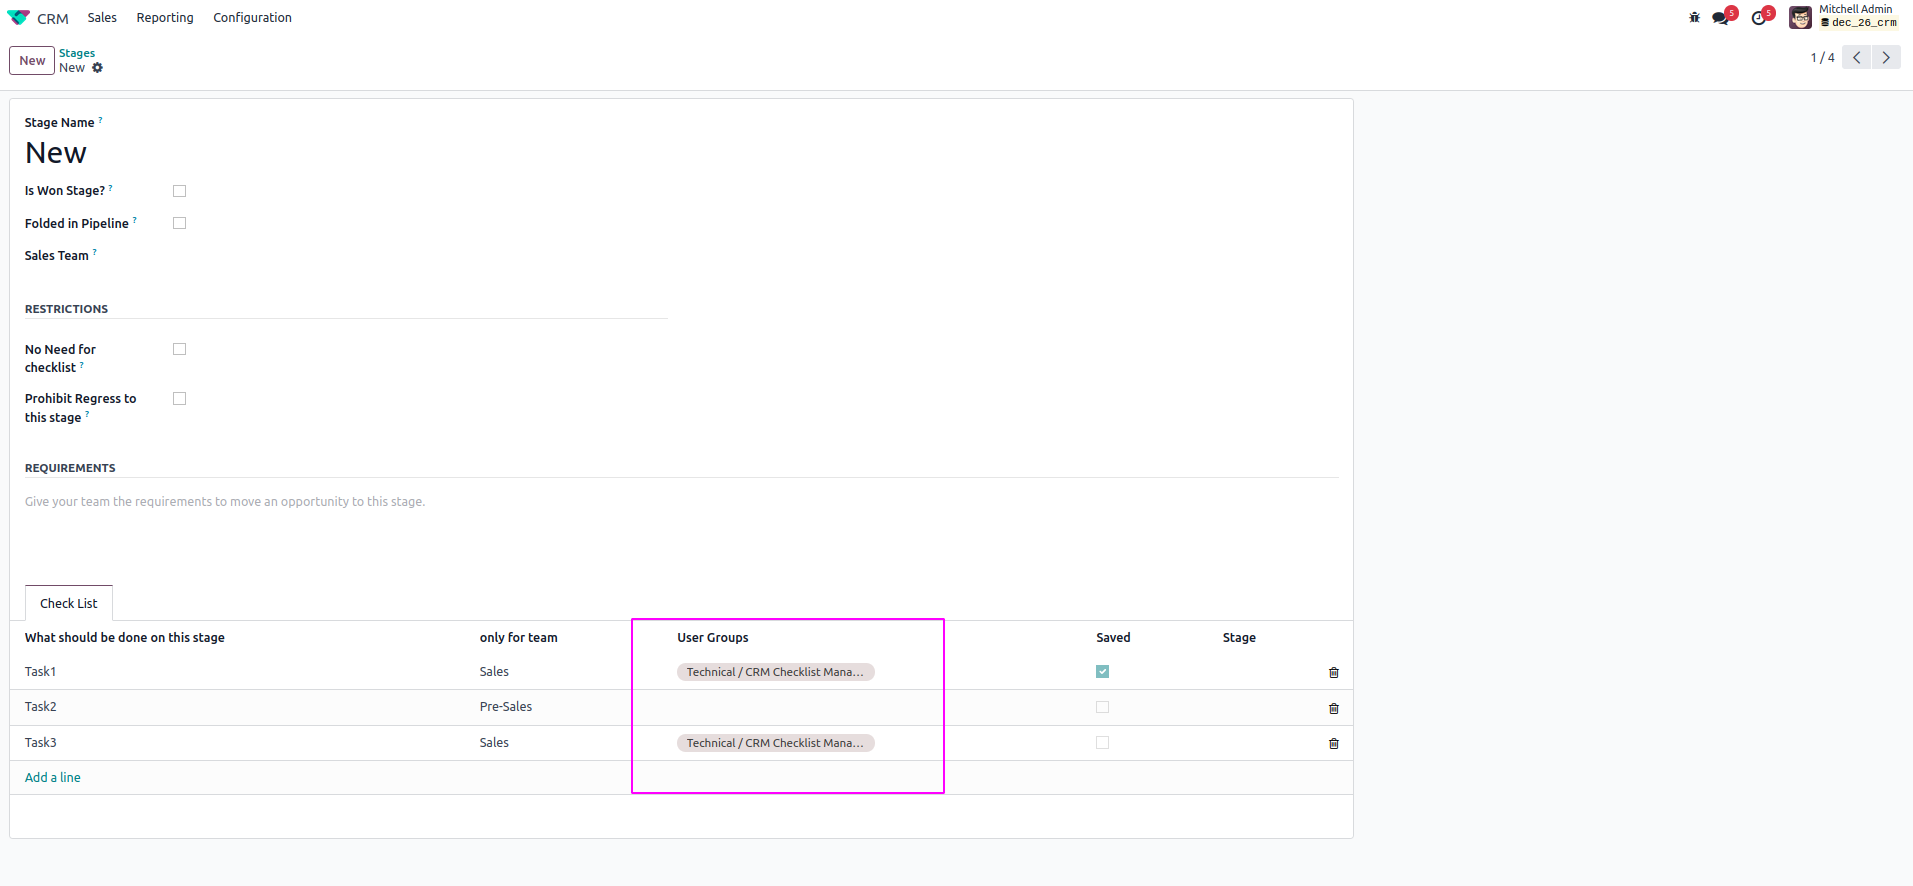Click the Stage column header
The height and width of the screenshot is (886, 1913).
tap(1239, 638)
